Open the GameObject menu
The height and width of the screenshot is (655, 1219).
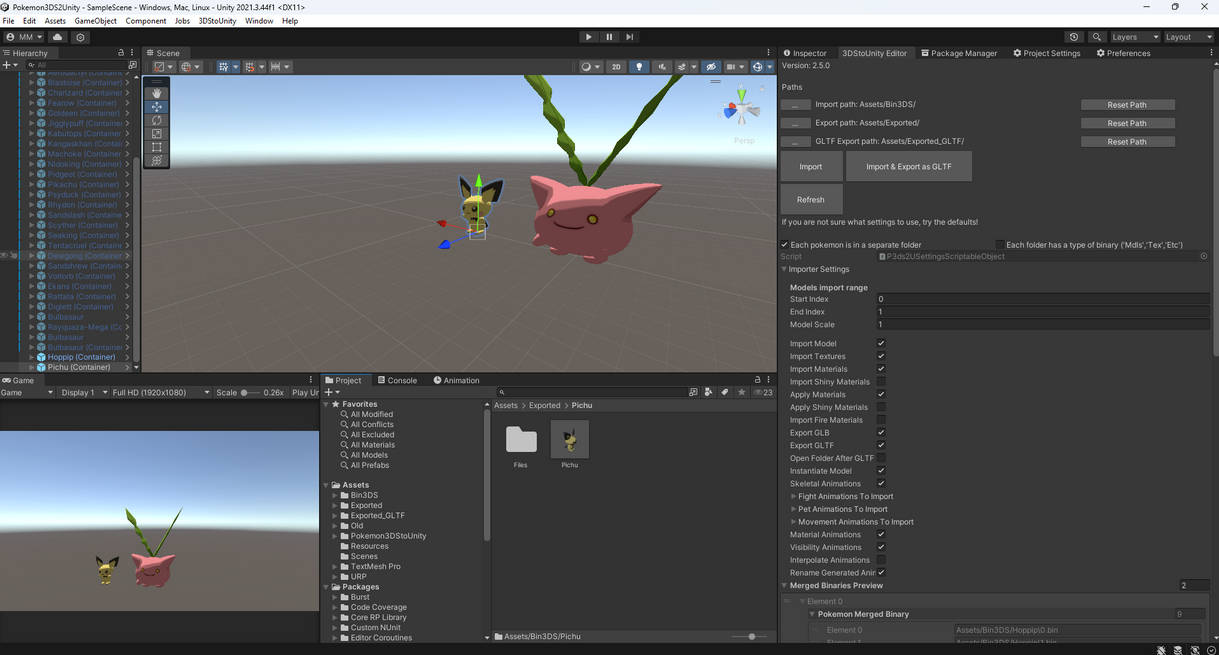pyautogui.click(x=95, y=21)
